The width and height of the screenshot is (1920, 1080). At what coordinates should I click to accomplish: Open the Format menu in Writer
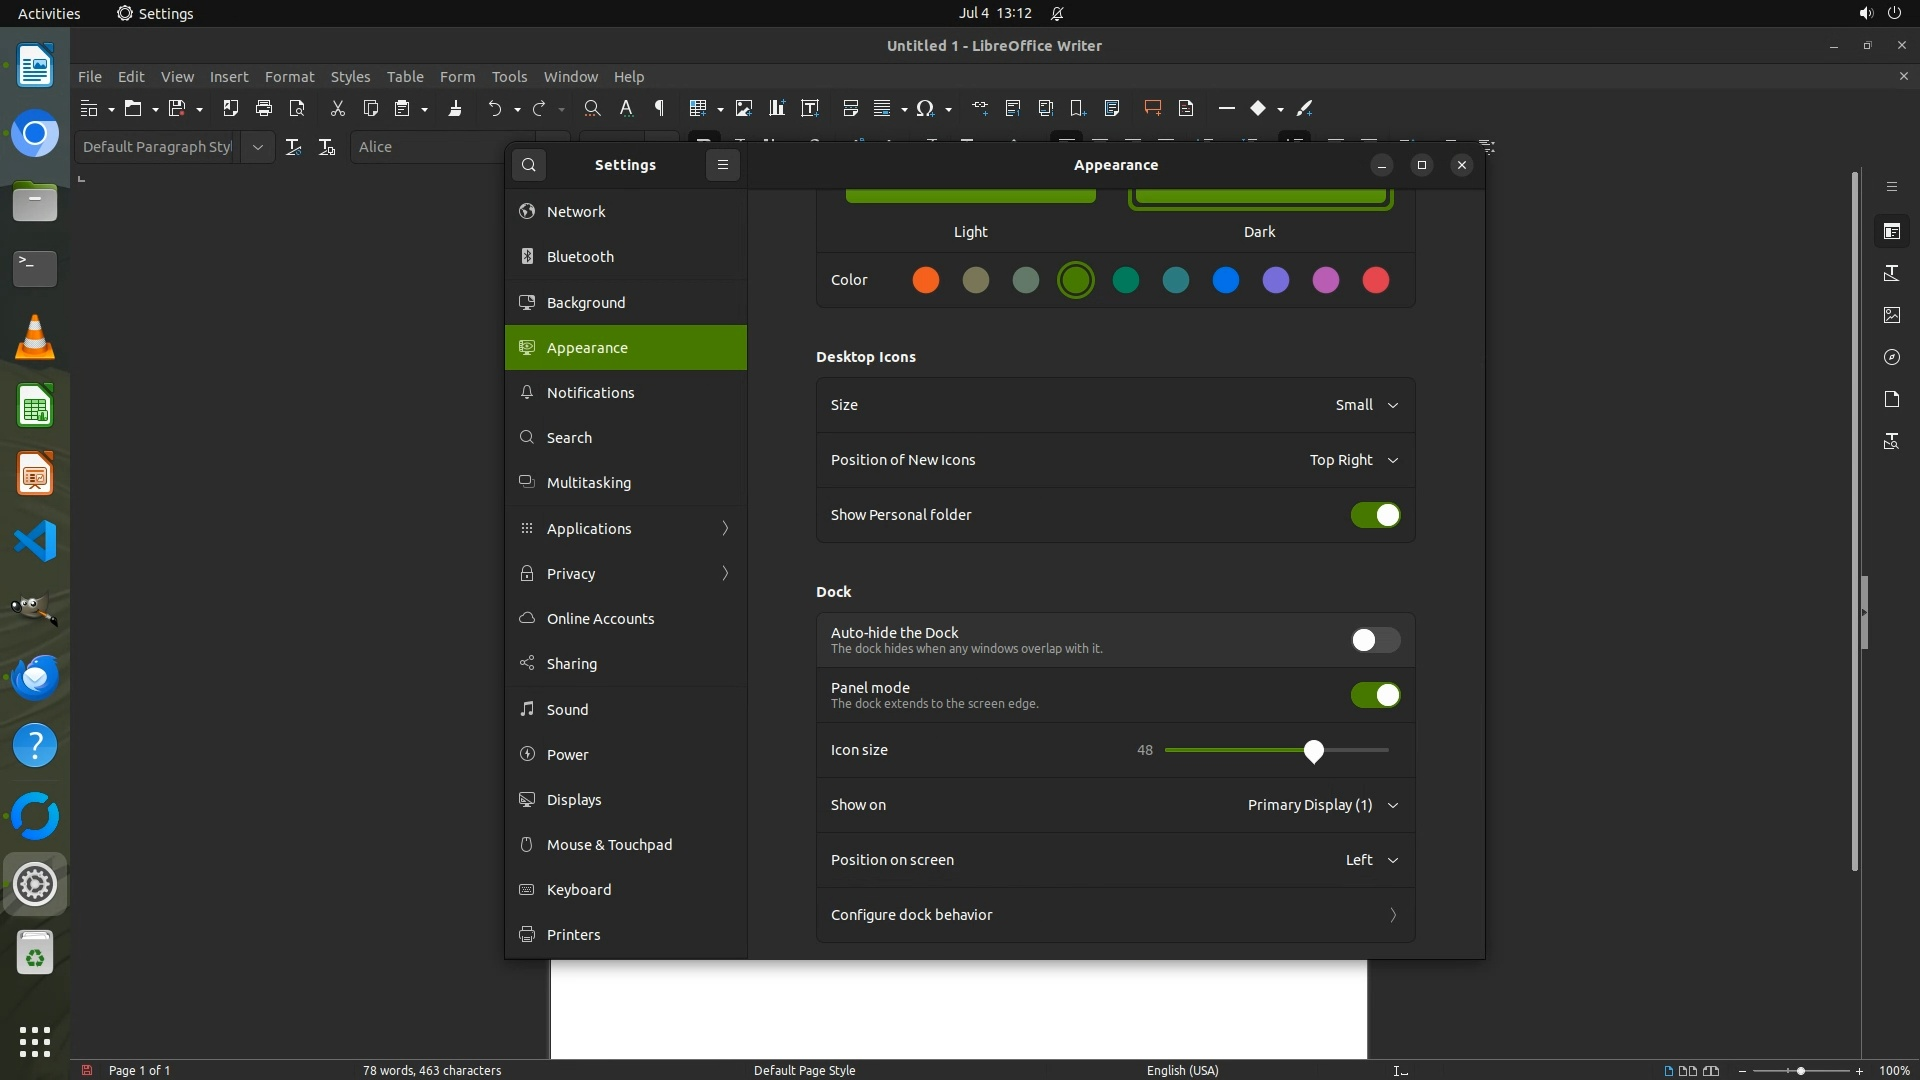point(289,77)
